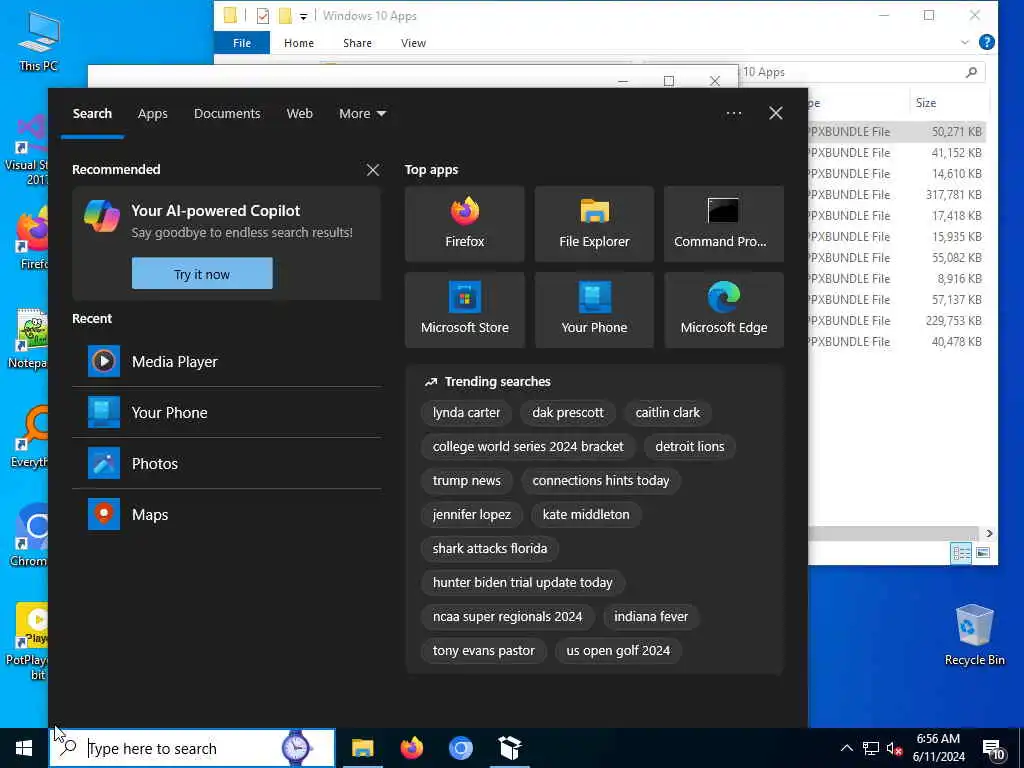Open Share ribbon tab in Explorer
This screenshot has height=768, width=1024.
[x=357, y=43]
